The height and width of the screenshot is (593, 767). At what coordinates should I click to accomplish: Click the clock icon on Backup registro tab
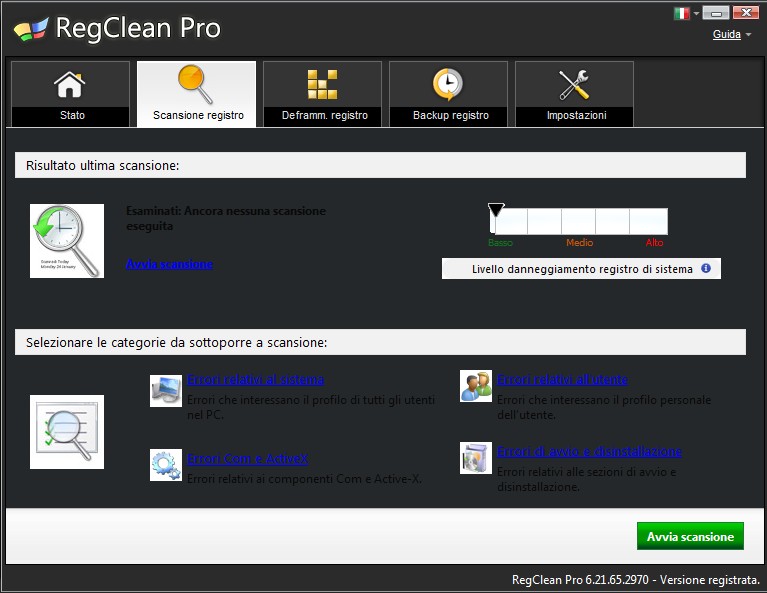[448, 84]
